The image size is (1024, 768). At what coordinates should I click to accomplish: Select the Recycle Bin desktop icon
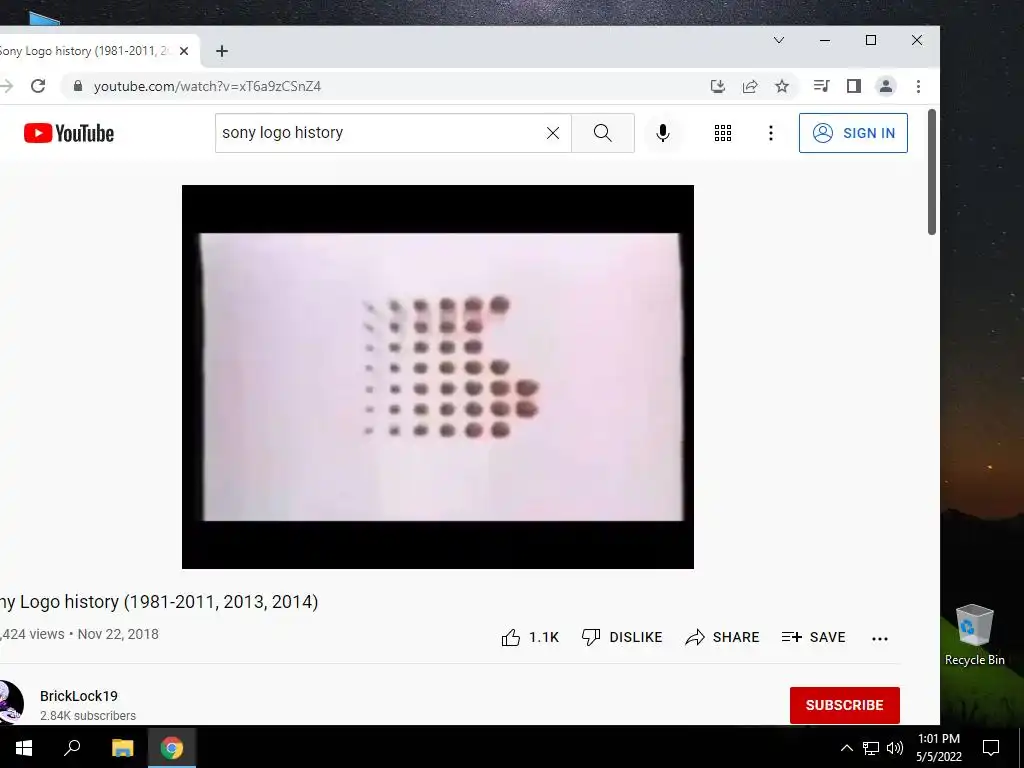pos(974,635)
